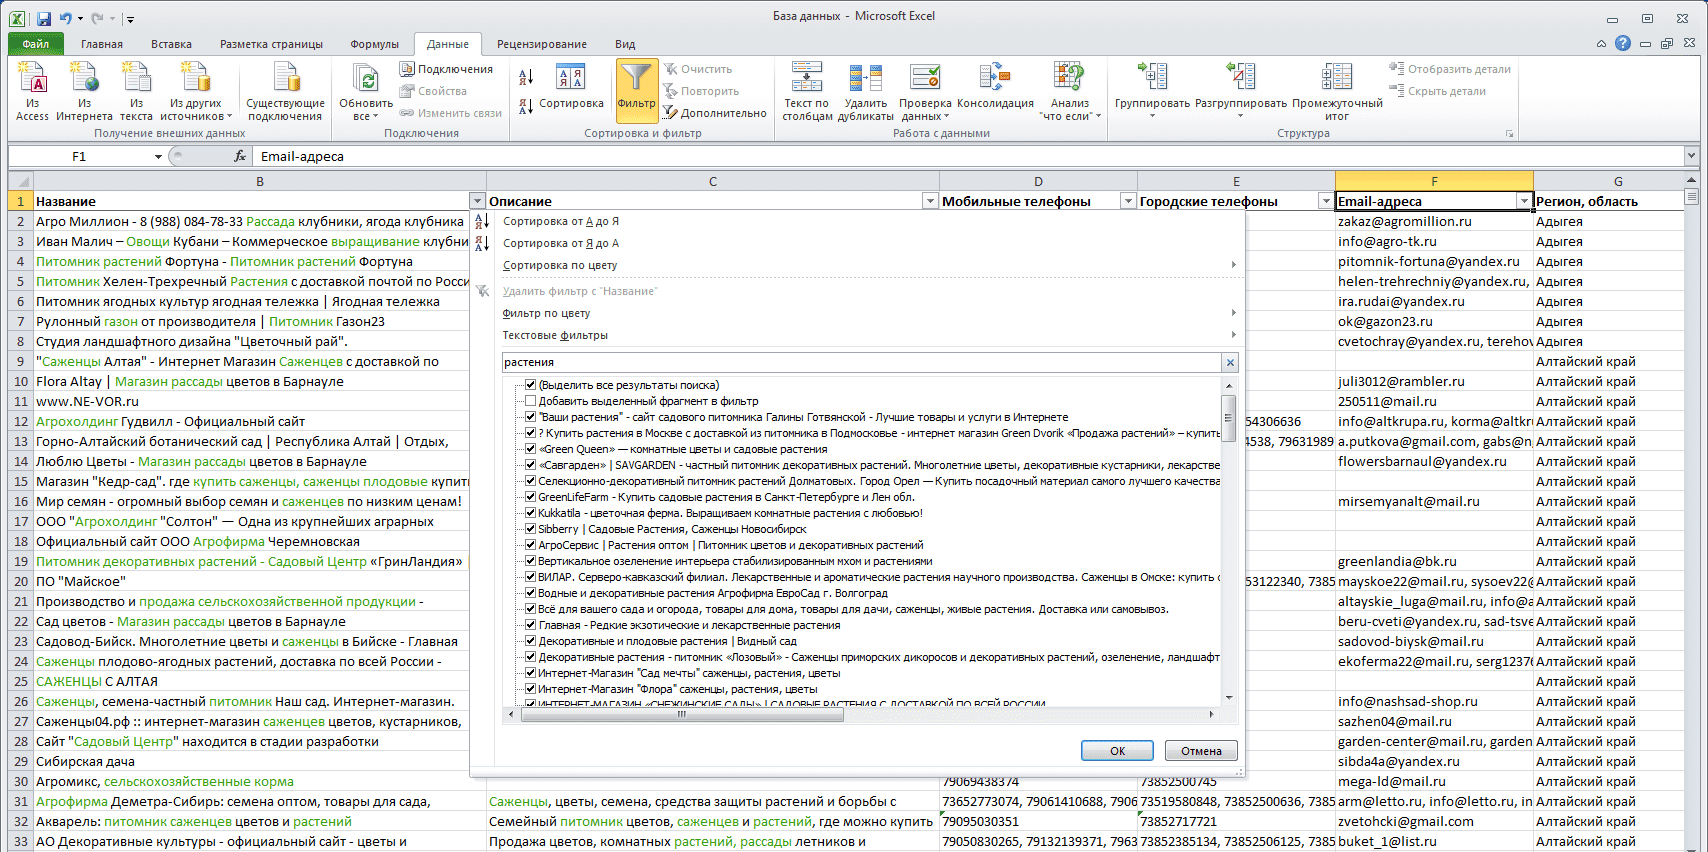The image size is (1708, 852).
Task: Open Подключения connections button
Action: click(446, 69)
